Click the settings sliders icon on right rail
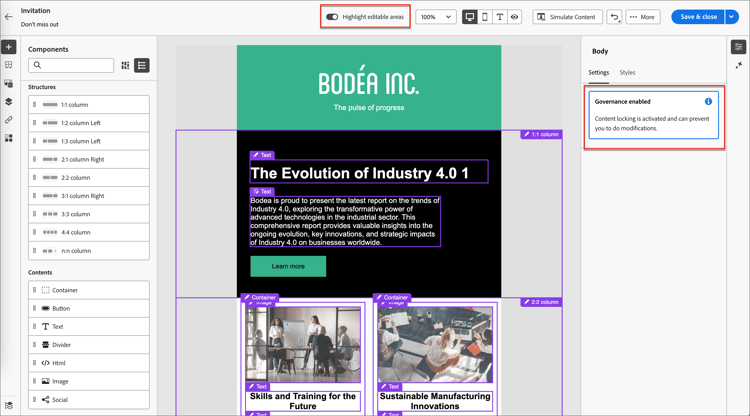Screen dimensions: 750x416 pos(739,47)
